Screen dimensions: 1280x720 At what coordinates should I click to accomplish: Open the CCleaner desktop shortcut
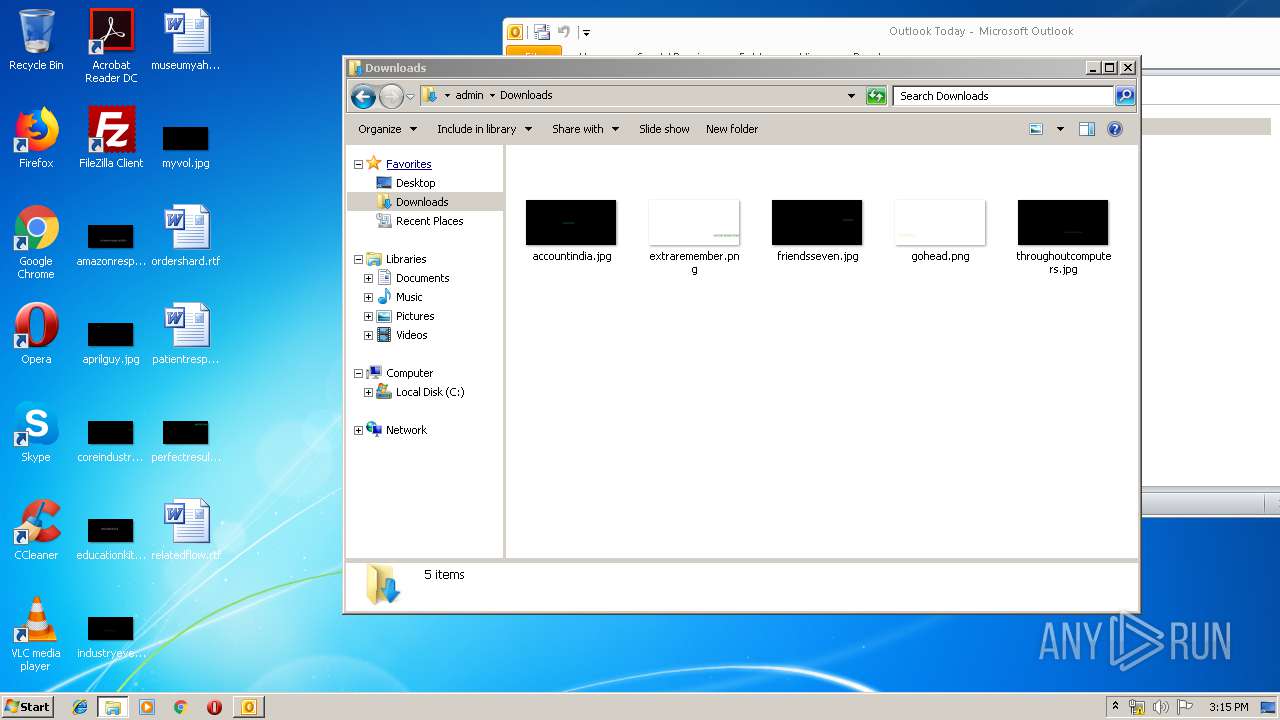coord(36,530)
